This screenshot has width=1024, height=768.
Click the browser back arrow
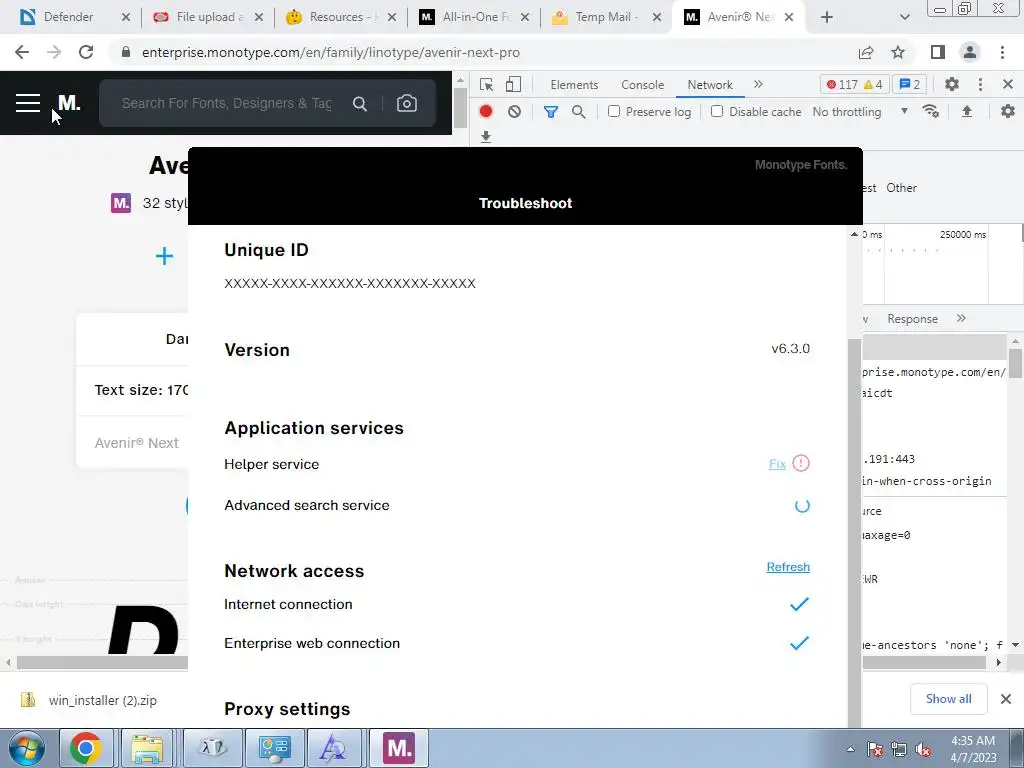22,52
